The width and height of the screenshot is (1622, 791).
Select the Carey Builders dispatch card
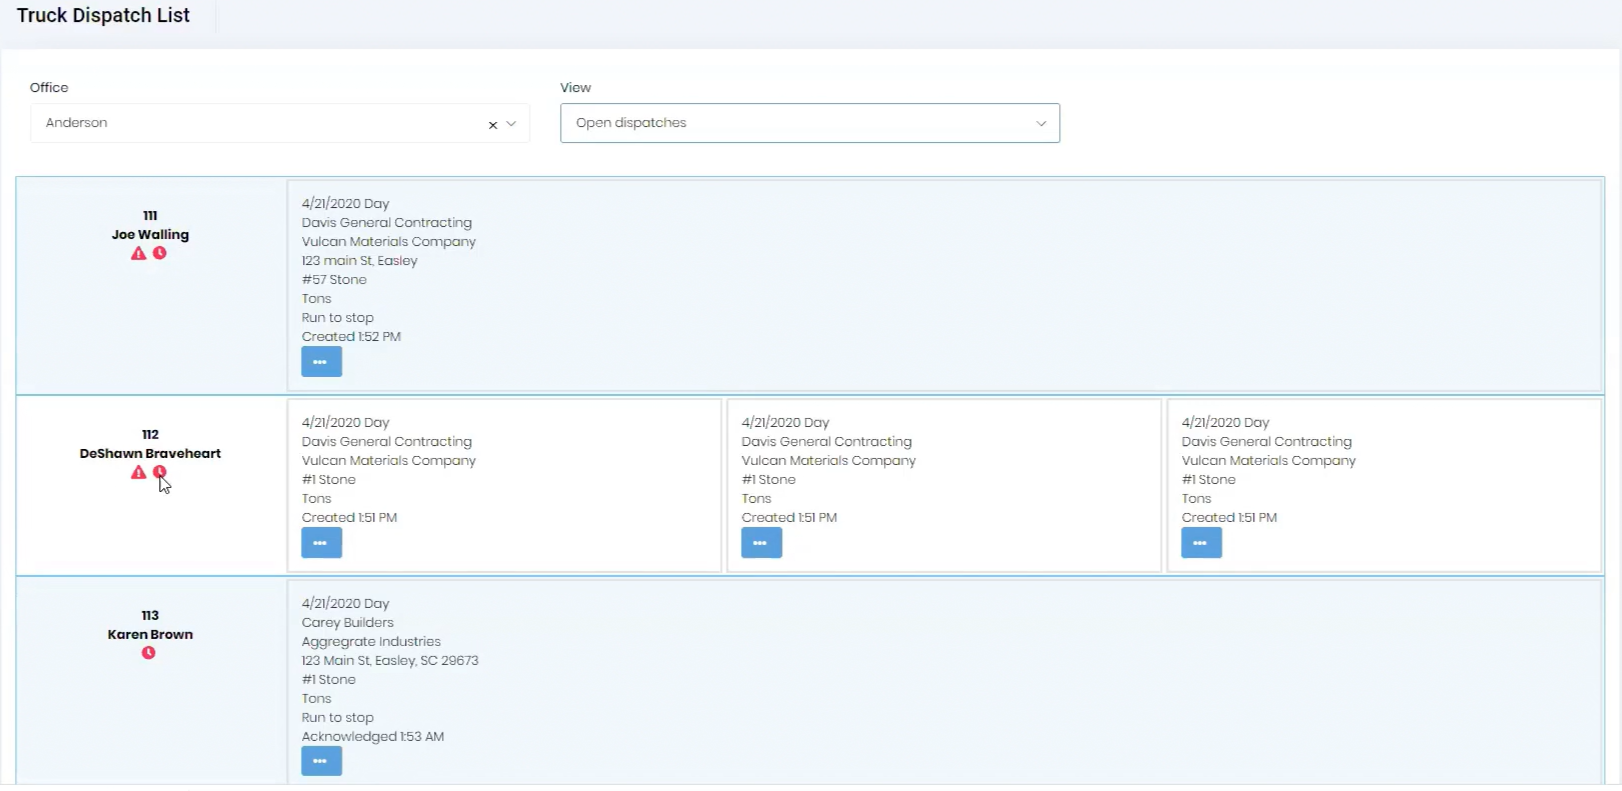900,670
